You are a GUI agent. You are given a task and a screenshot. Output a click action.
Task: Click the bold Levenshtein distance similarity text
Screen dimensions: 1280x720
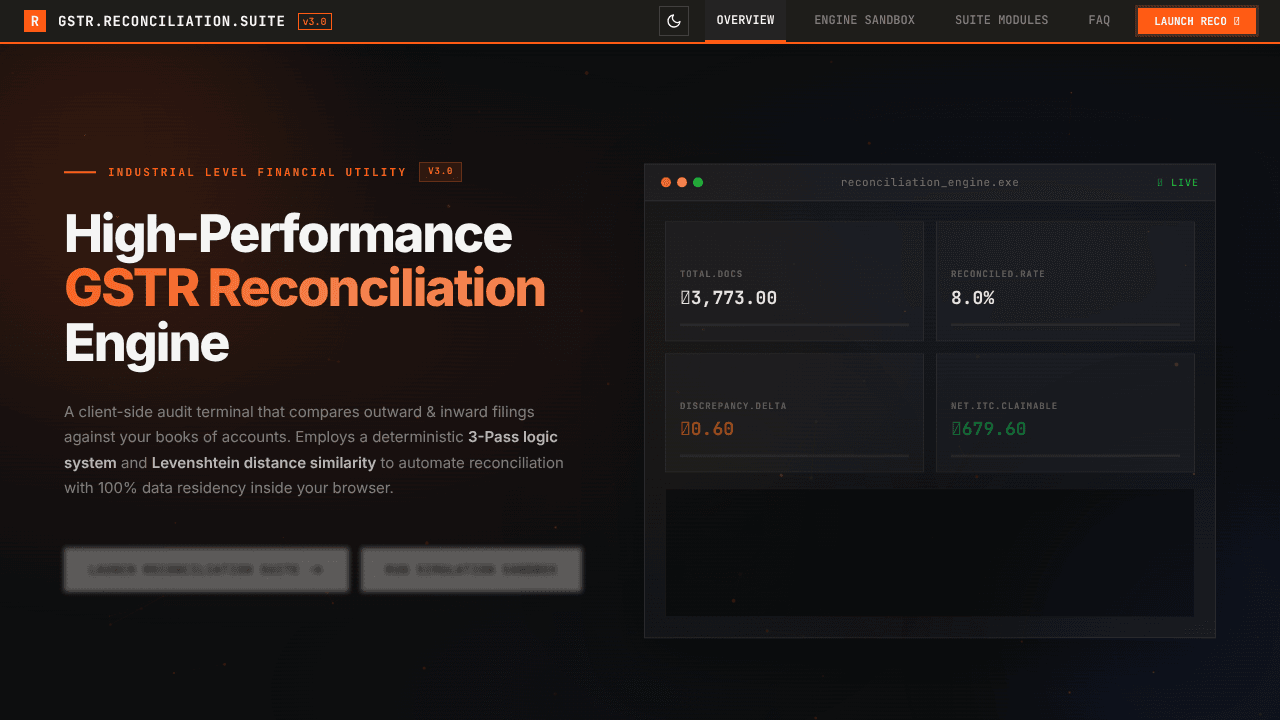[264, 463]
